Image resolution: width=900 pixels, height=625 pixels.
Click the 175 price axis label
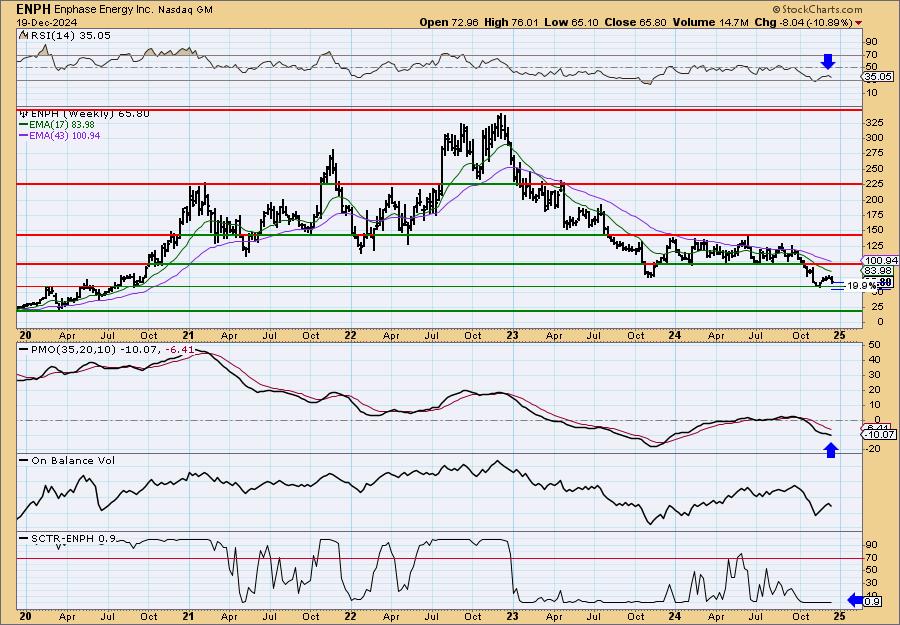pos(874,215)
